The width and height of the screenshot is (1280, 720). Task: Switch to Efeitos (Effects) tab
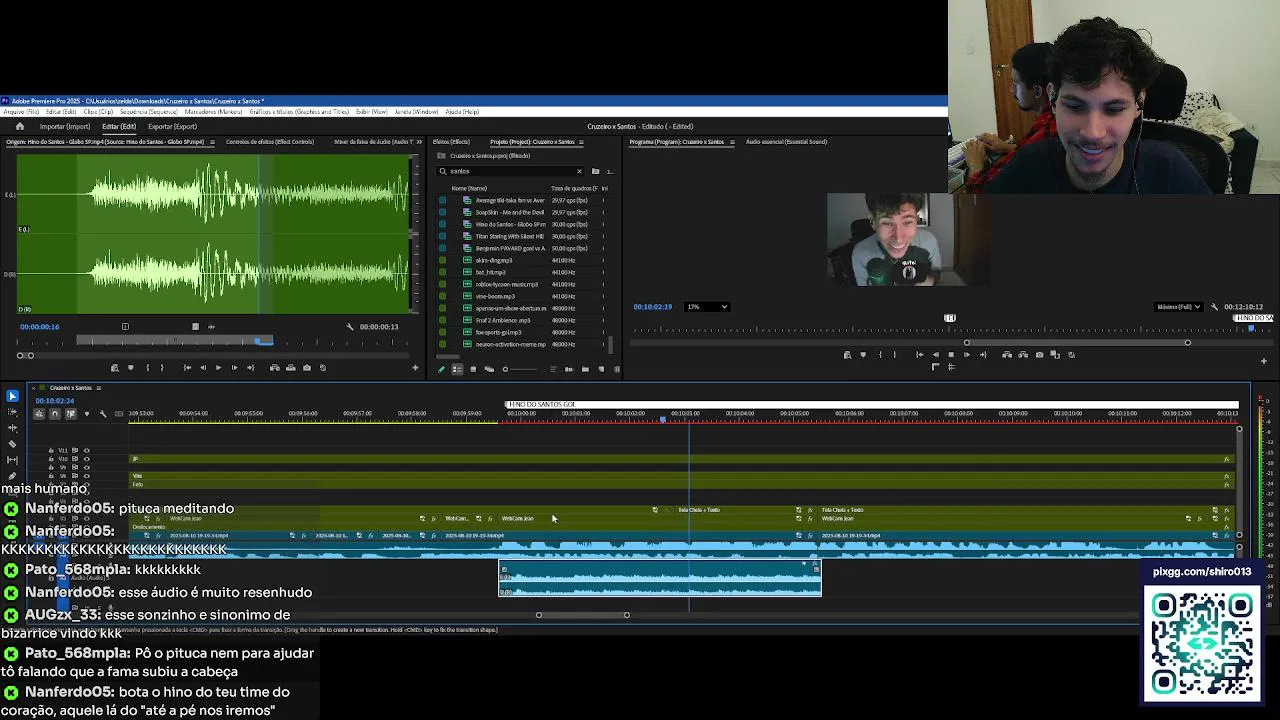pos(451,142)
